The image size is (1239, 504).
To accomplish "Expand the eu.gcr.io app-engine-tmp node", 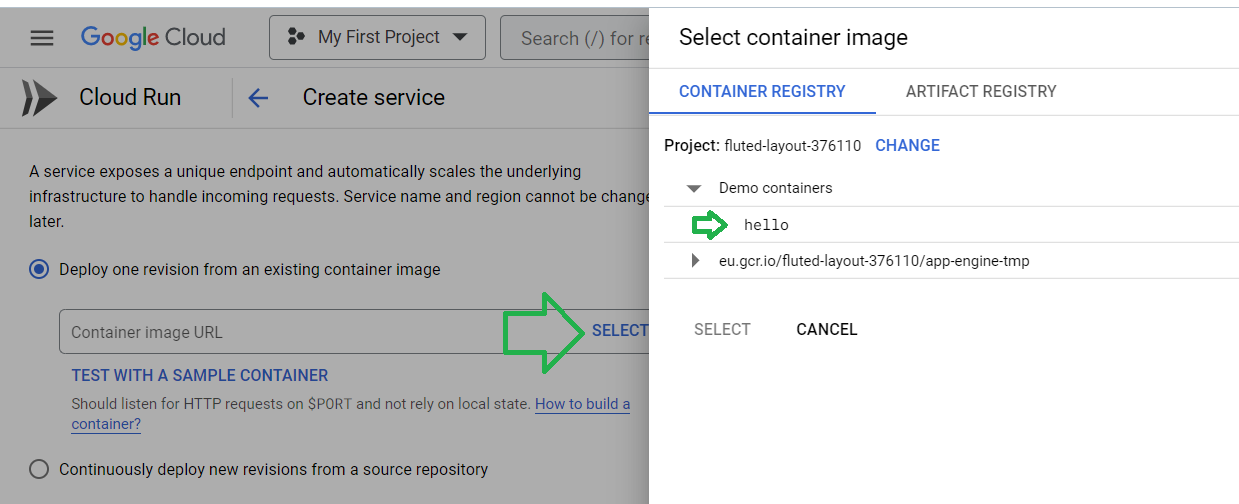I will click(695, 261).
